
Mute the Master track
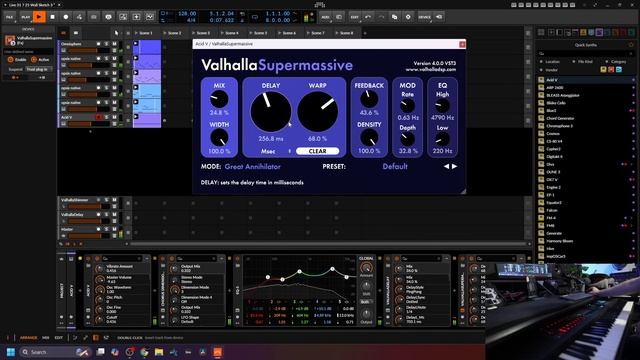click(x=114, y=229)
